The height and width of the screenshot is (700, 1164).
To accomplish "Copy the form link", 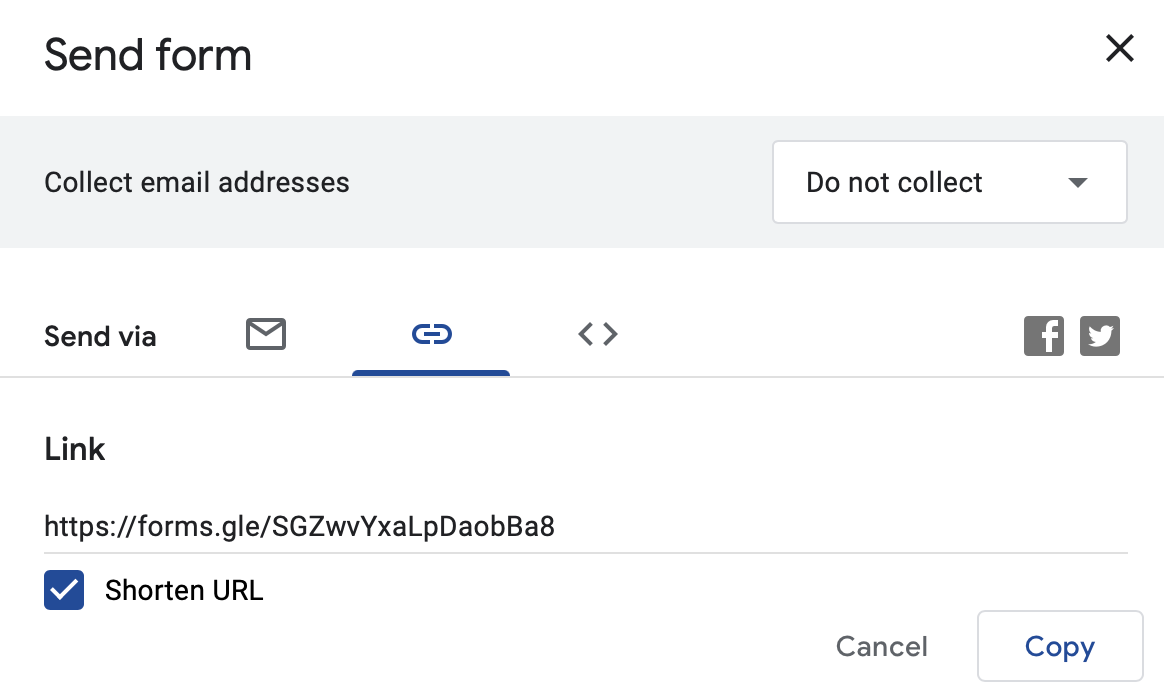I will [1059, 646].
